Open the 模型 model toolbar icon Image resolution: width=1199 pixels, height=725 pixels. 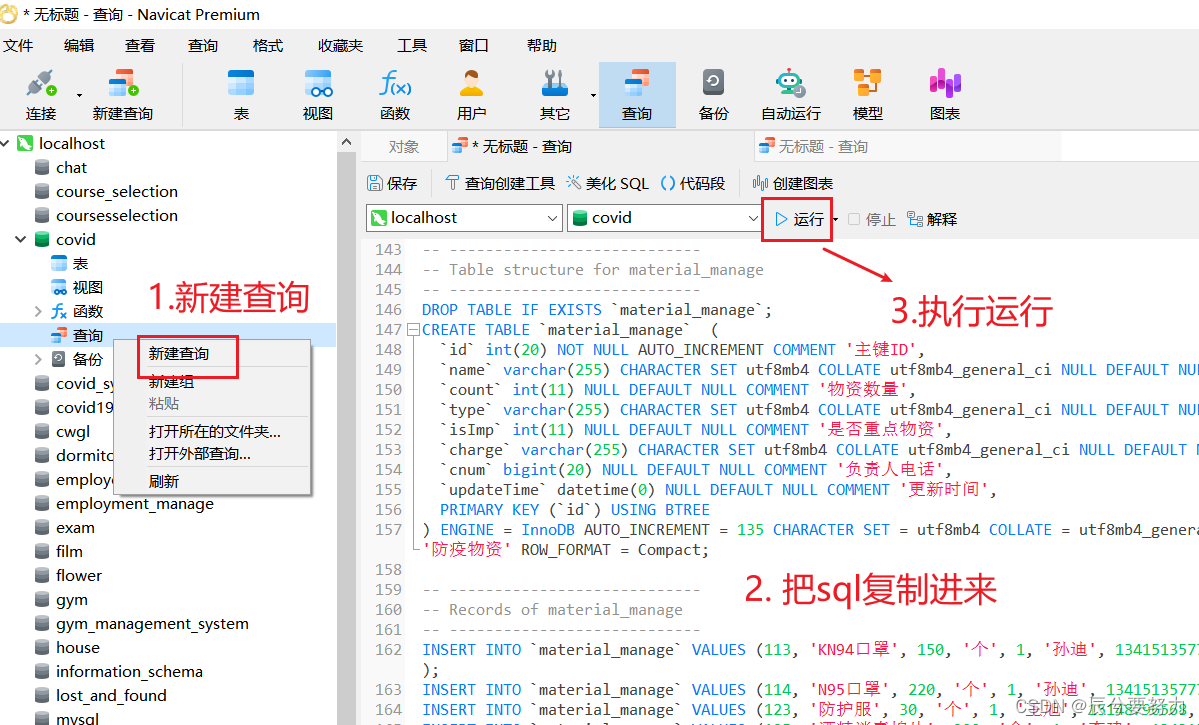(868, 95)
